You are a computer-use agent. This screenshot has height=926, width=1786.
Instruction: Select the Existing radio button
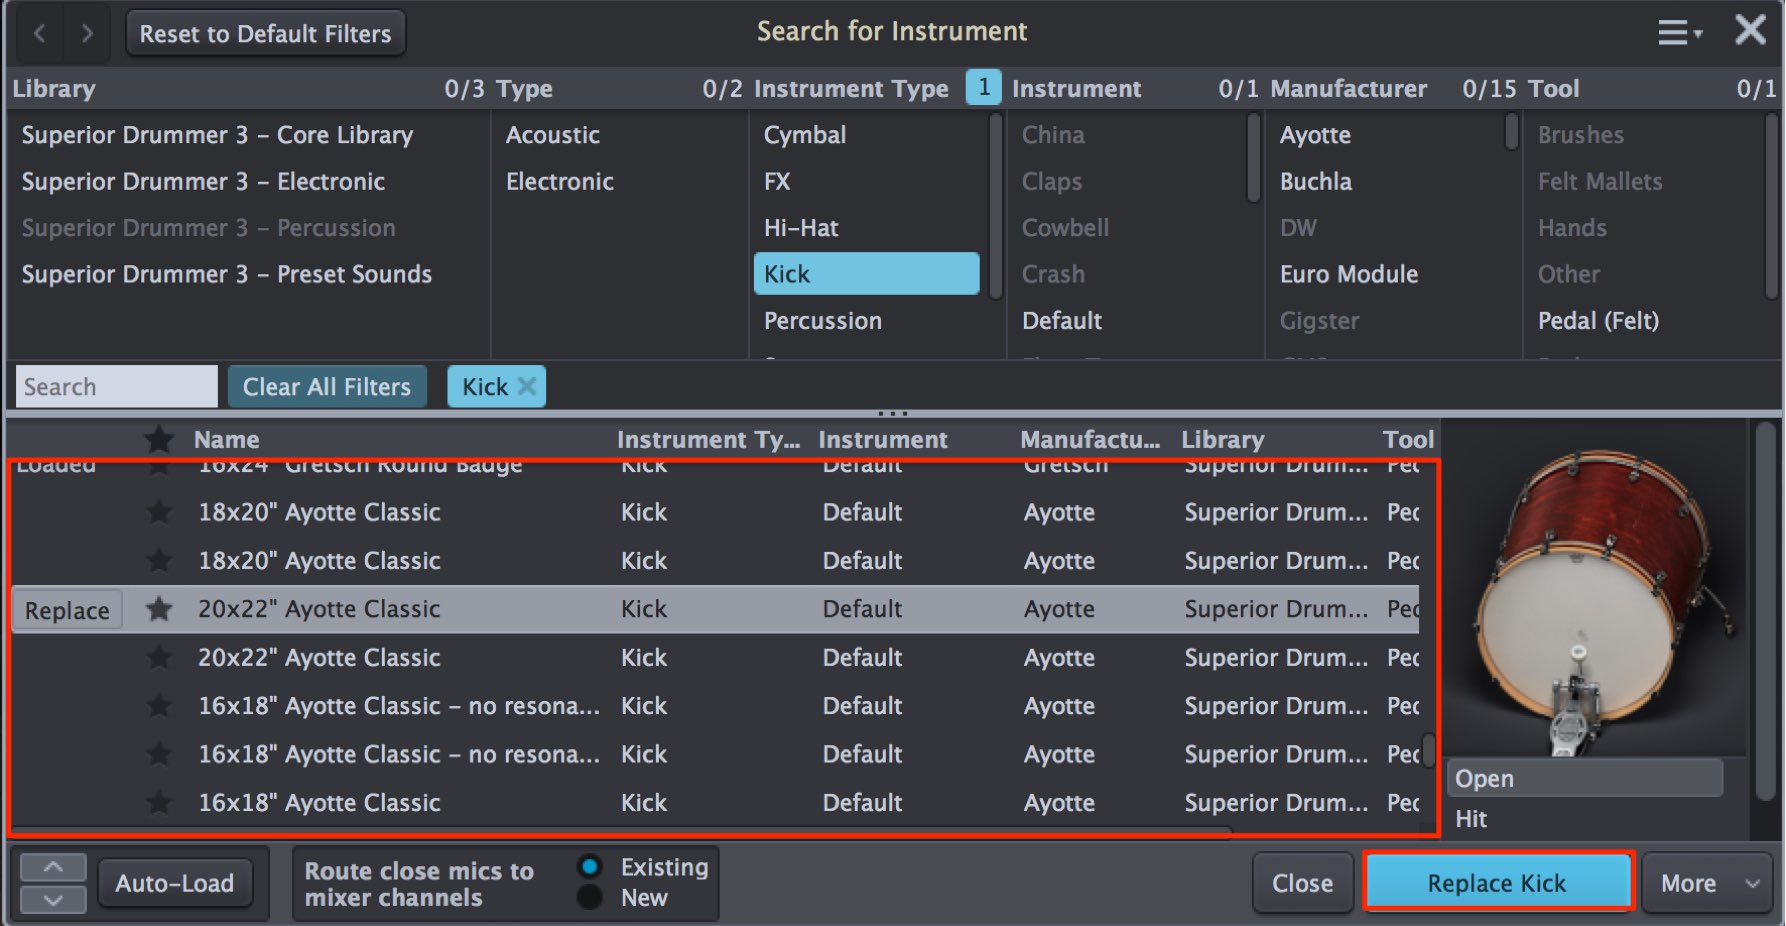pyautogui.click(x=590, y=866)
